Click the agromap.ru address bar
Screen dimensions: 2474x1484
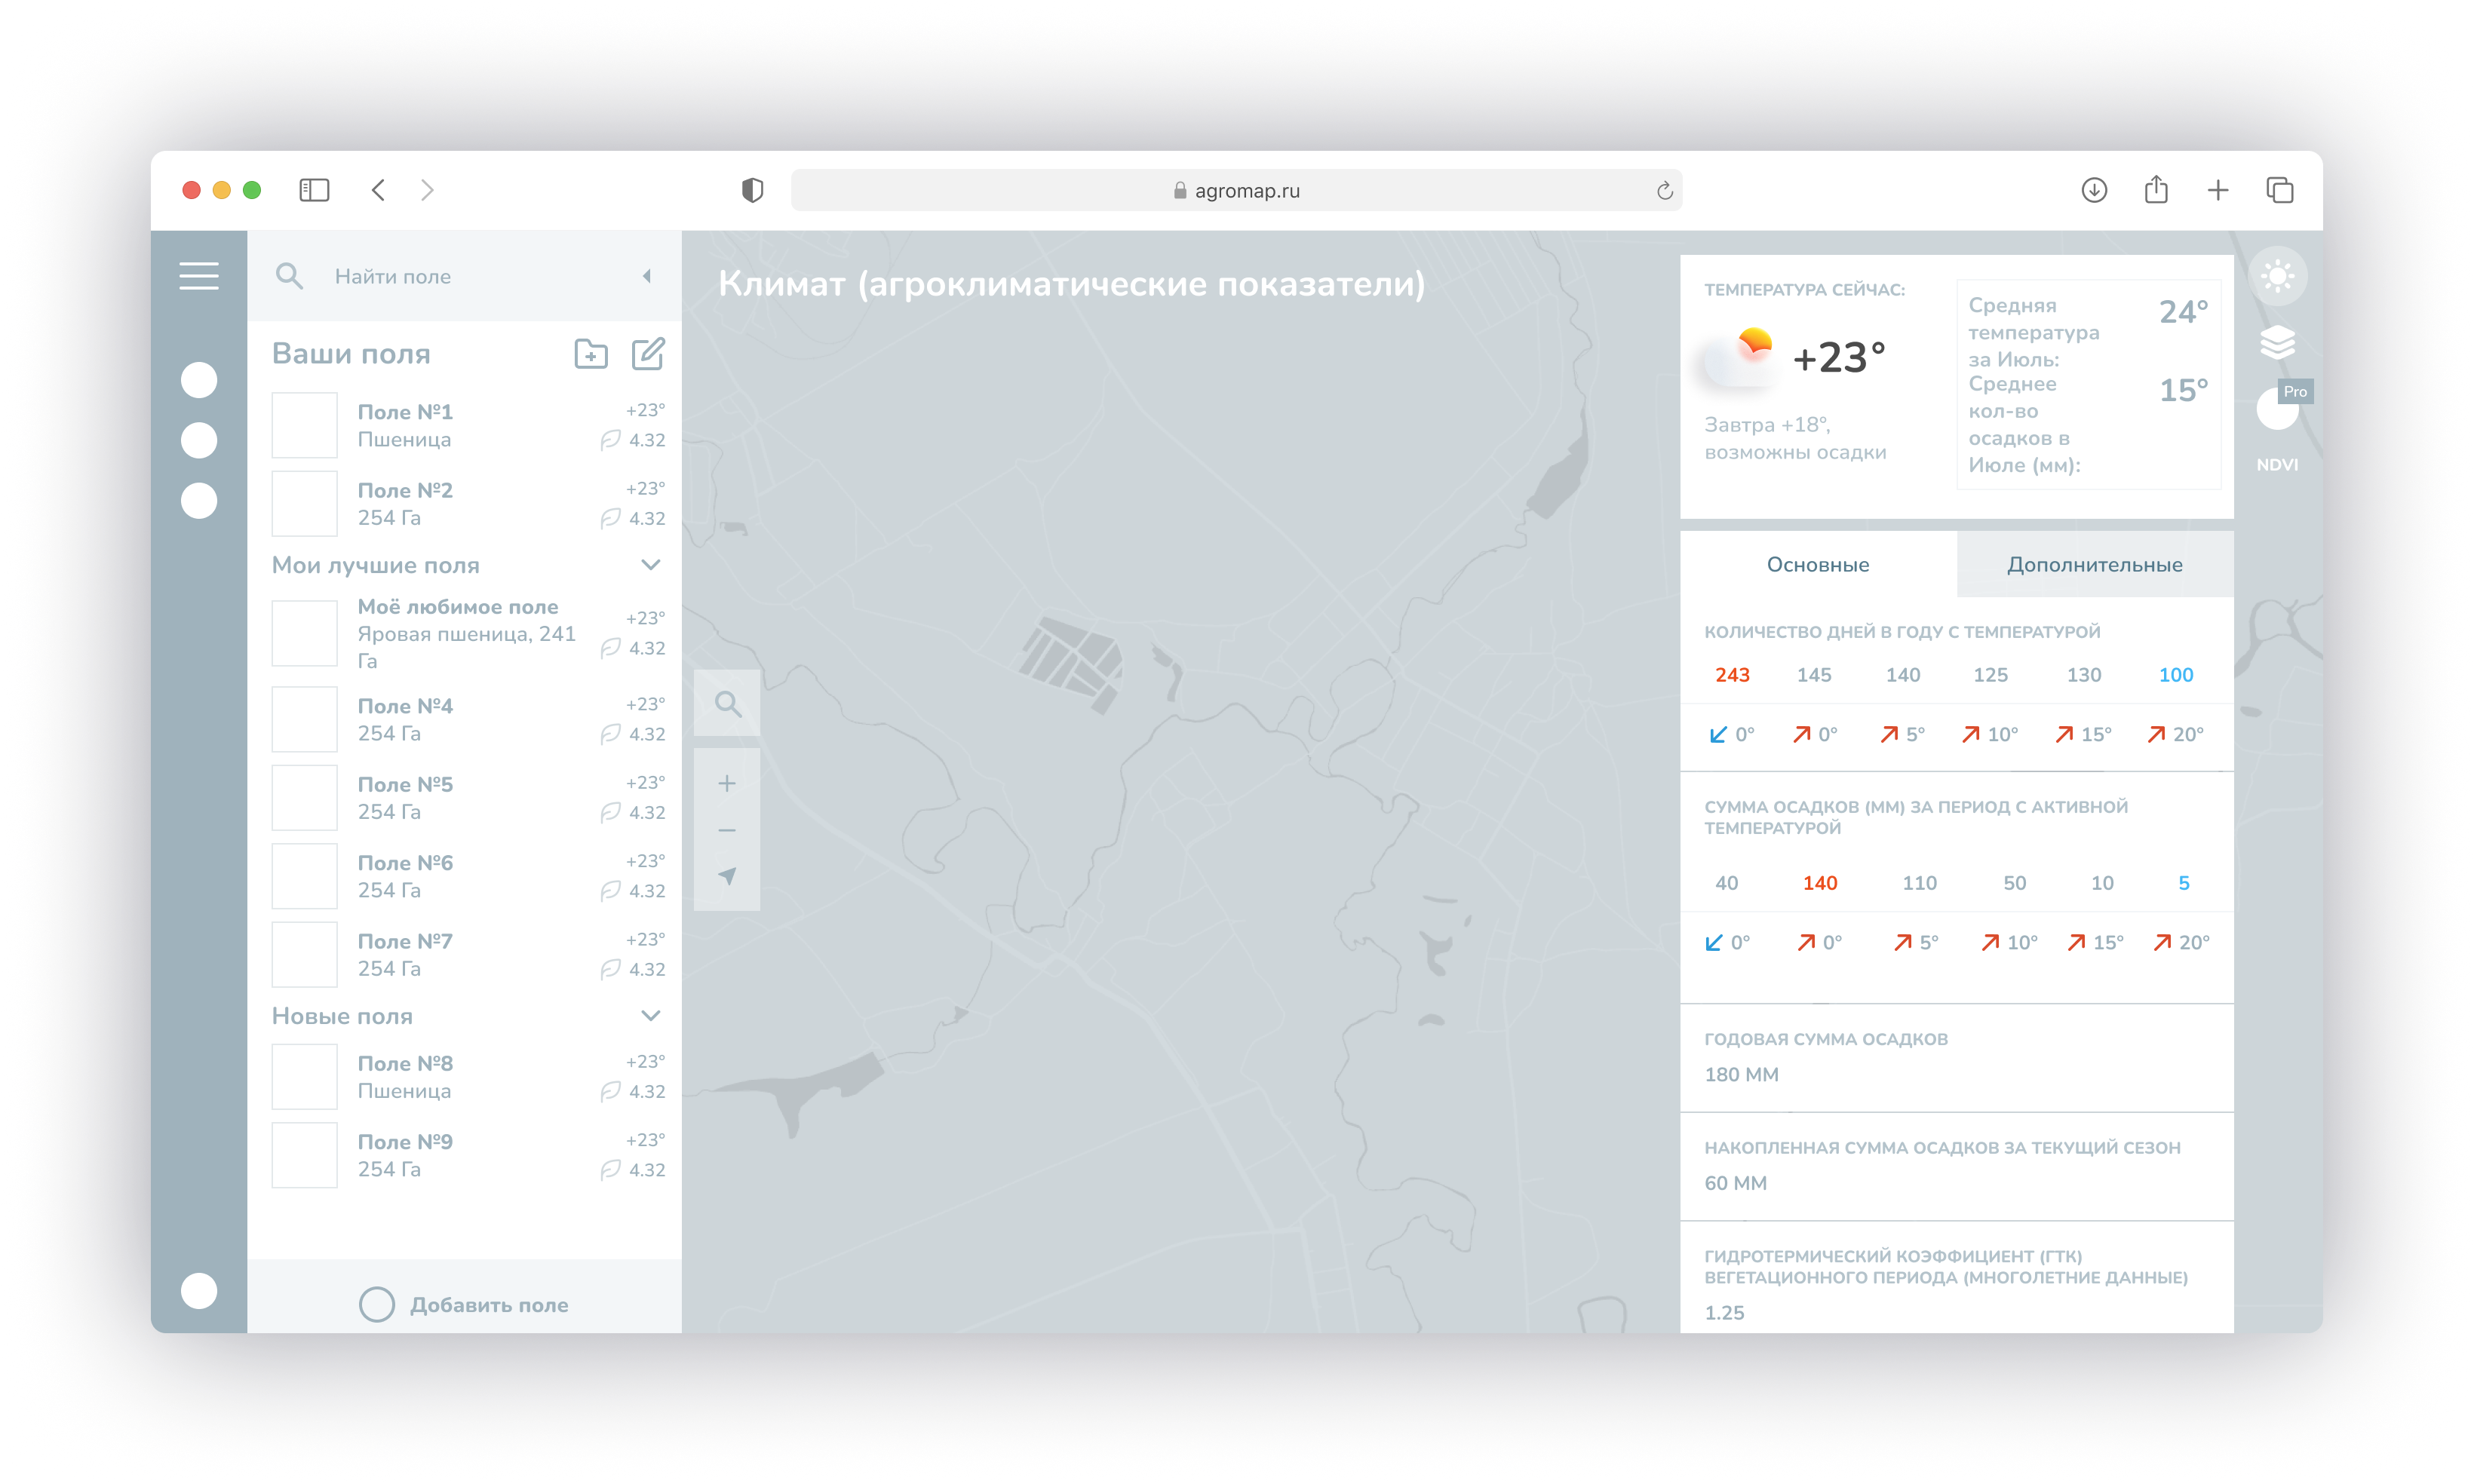(1236, 190)
